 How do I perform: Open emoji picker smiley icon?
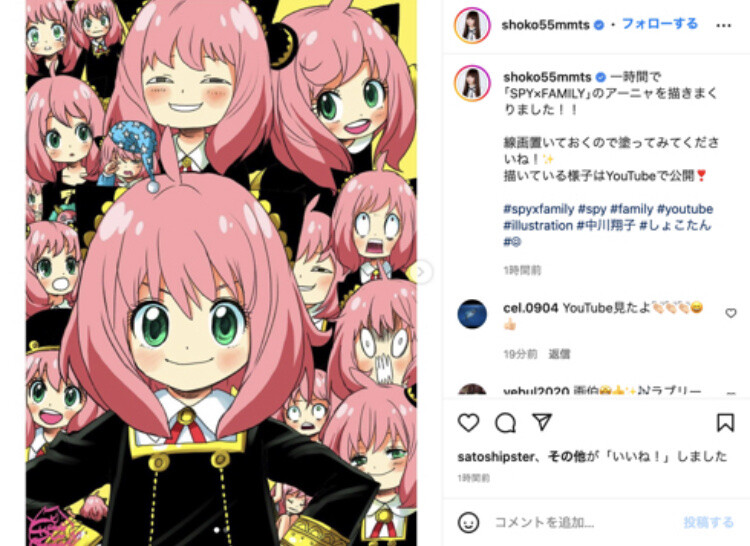(468, 522)
